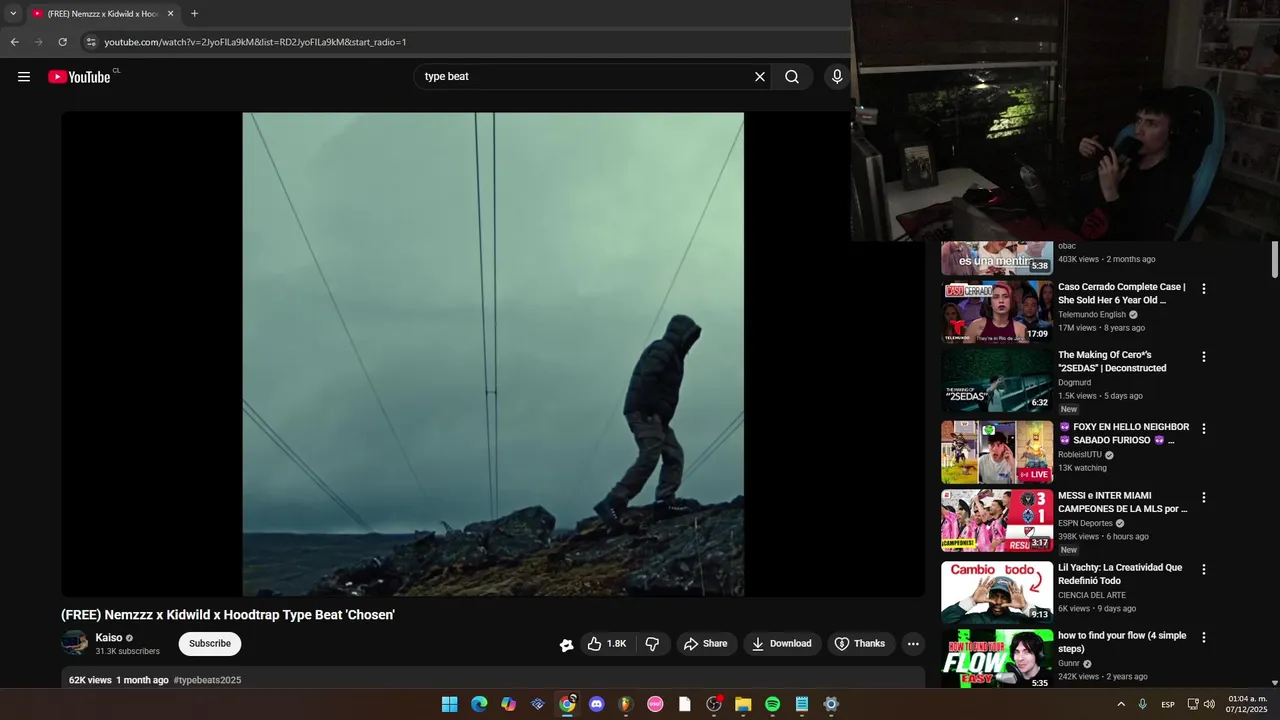
Task: Open options for Lil Yachty video
Action: 1204,569
